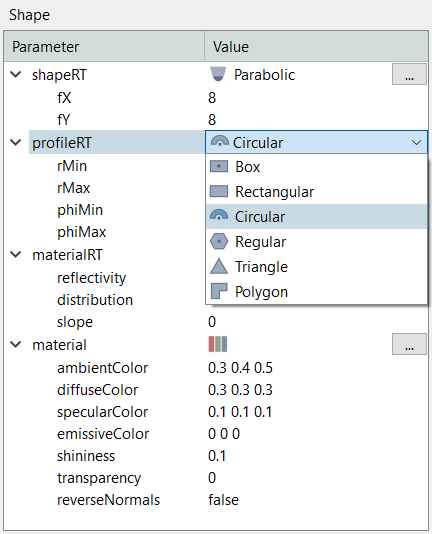The image size is (432, 534).
Task: Click the Box profile icon
Action: (219, 167)
